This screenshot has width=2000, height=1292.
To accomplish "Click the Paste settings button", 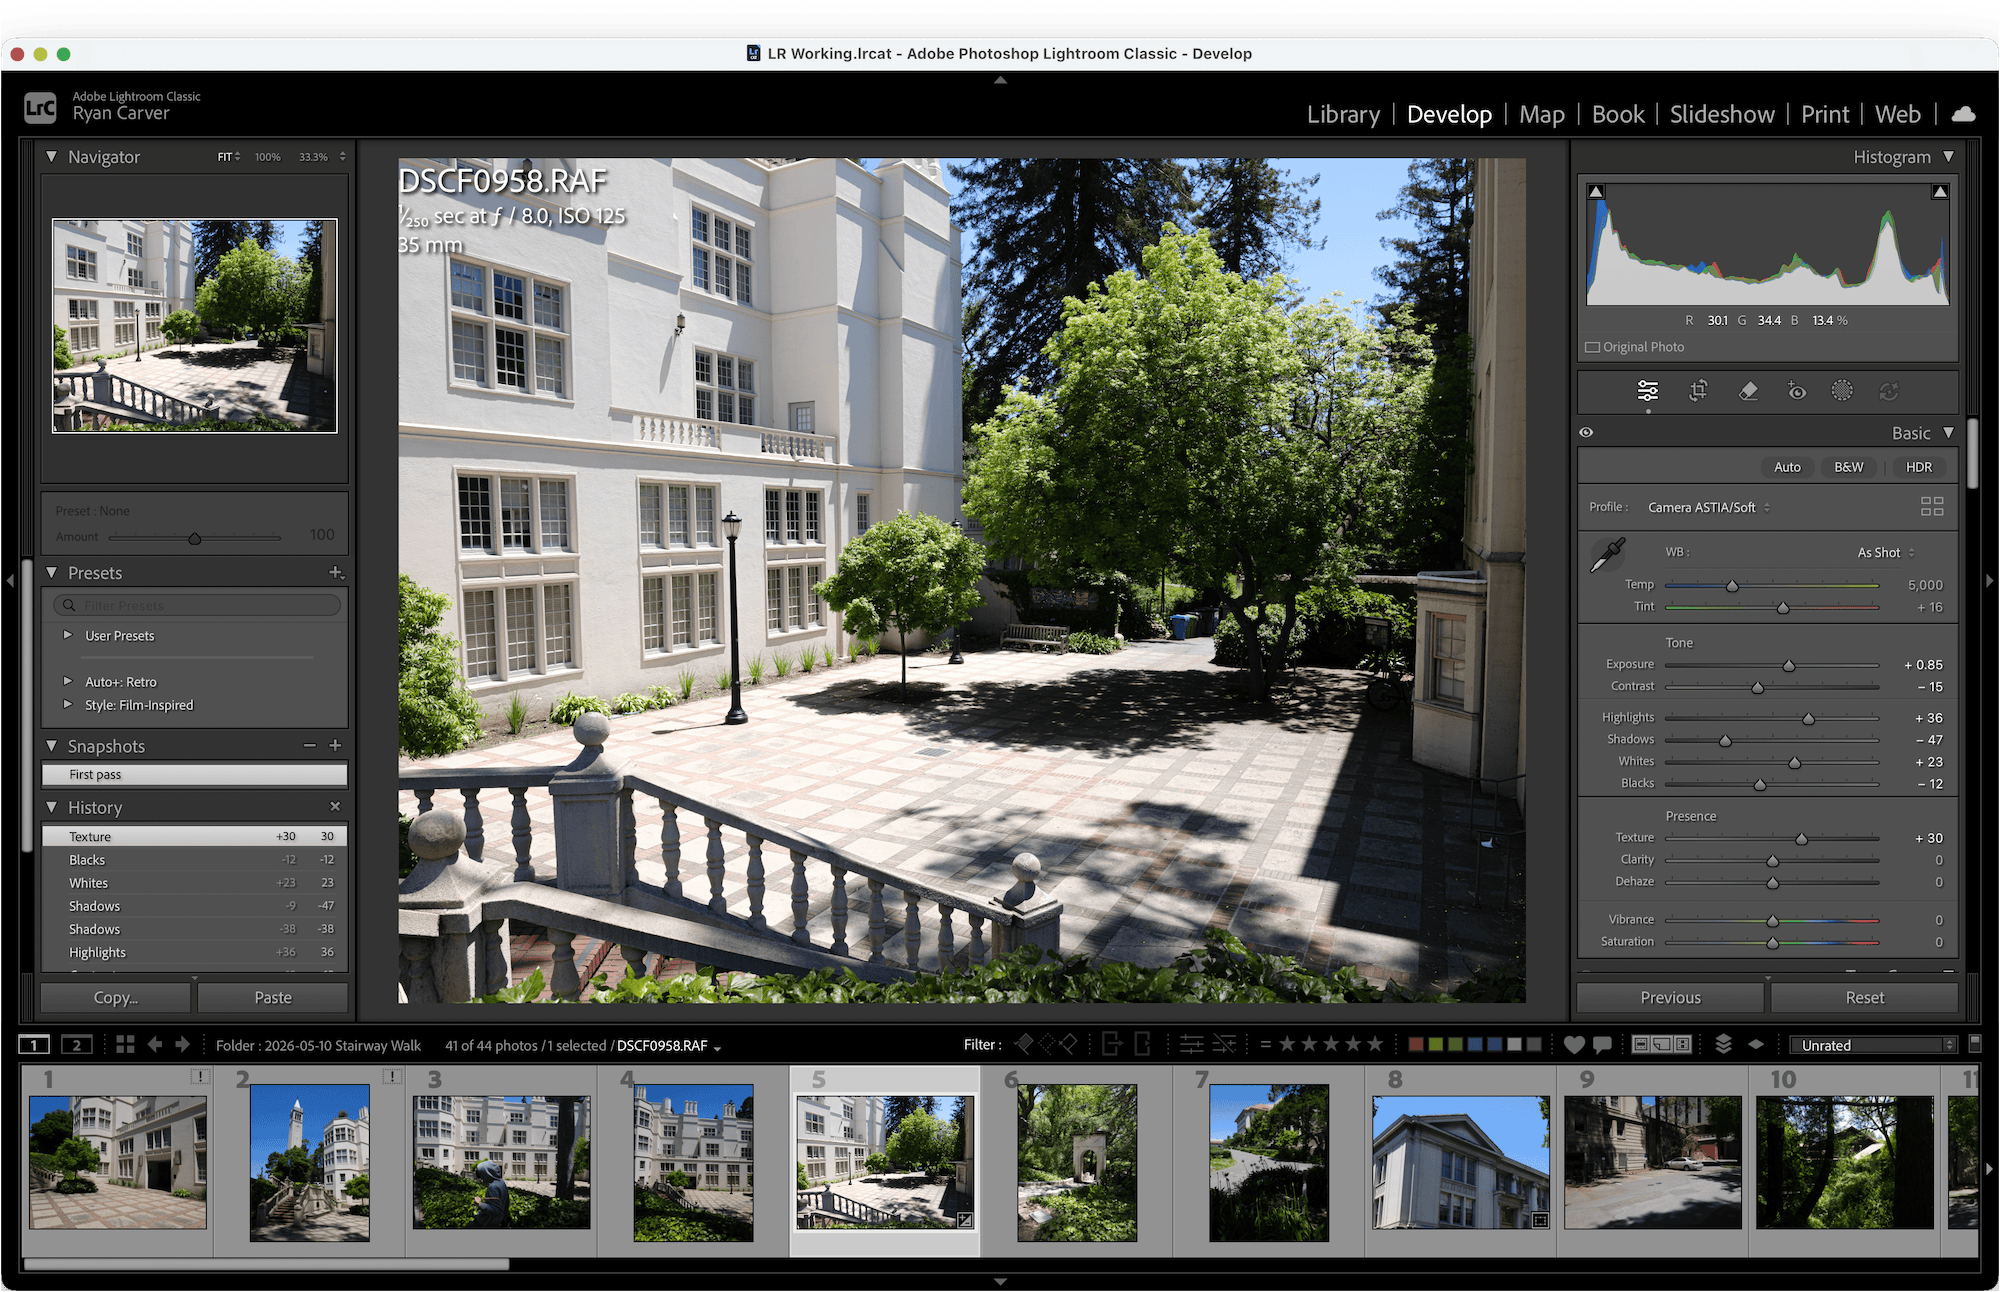I will (x=273, y=997).
